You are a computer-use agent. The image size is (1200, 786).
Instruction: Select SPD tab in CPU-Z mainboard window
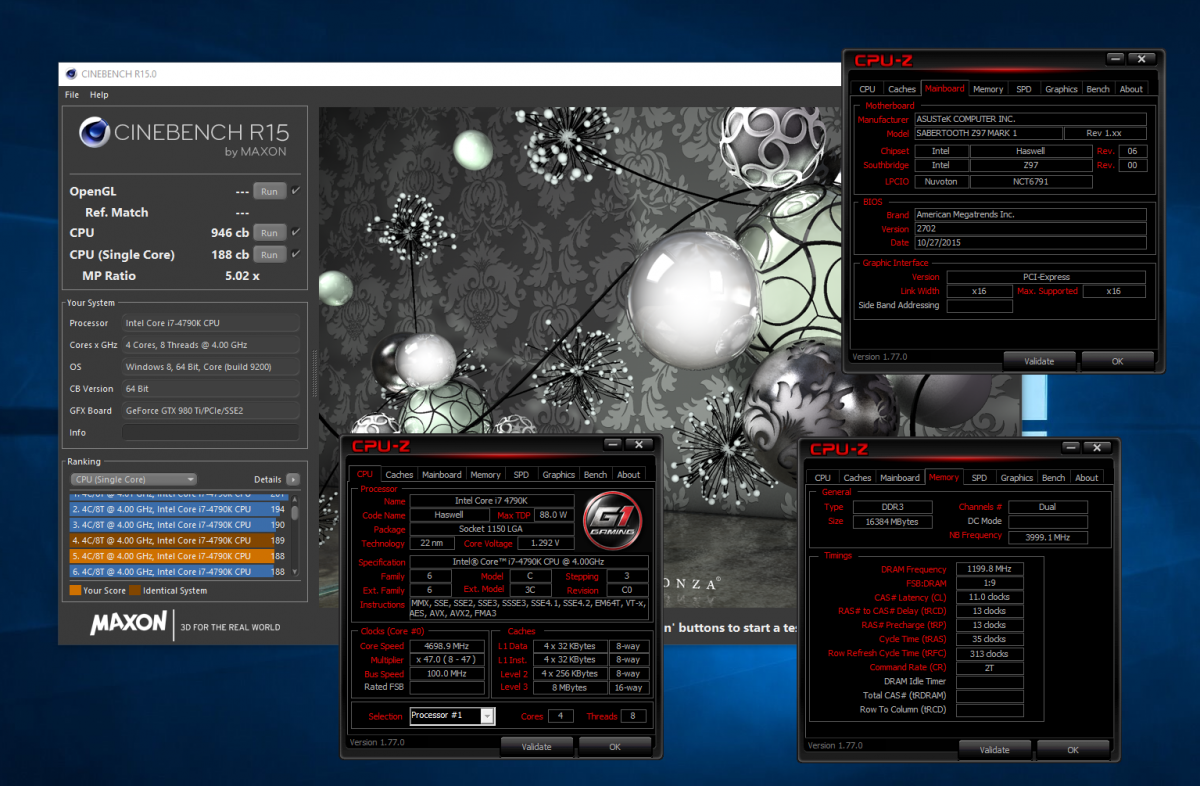[x=1024, y=89]
